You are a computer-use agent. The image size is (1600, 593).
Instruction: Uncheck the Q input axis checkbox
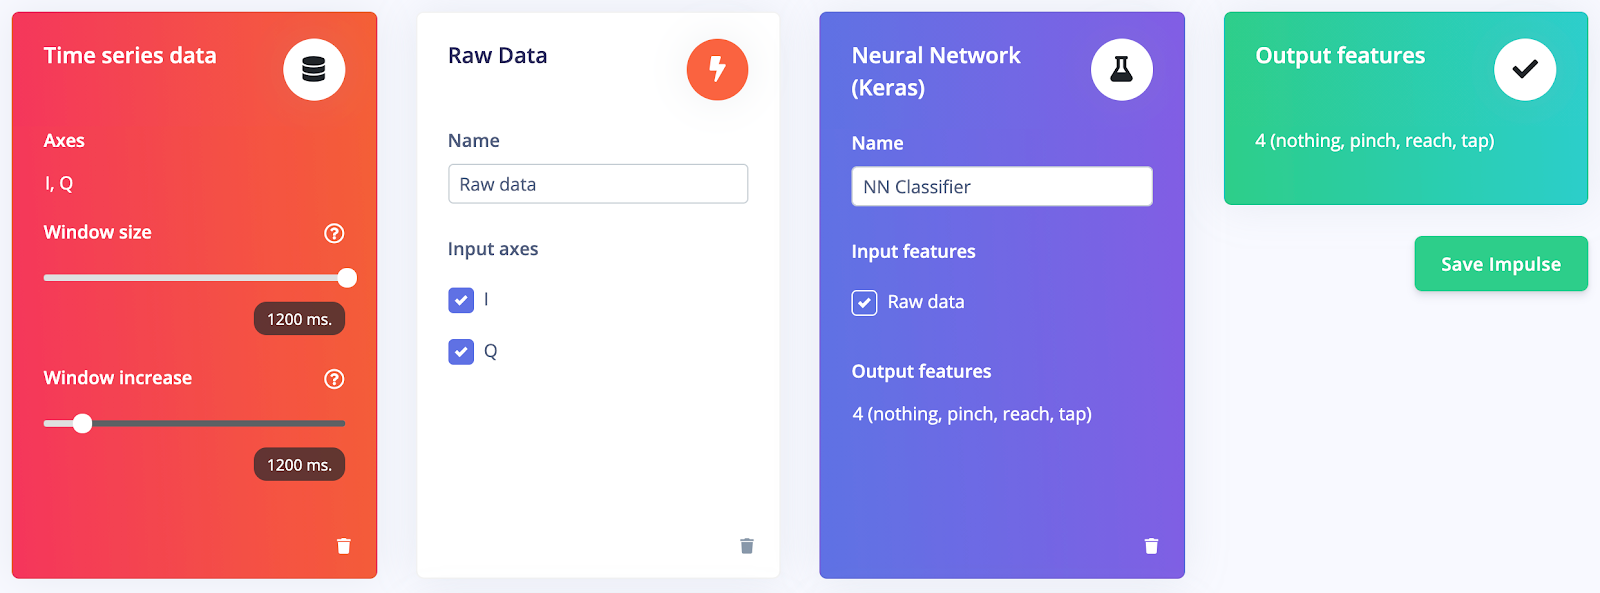click(x=461, y=352)
